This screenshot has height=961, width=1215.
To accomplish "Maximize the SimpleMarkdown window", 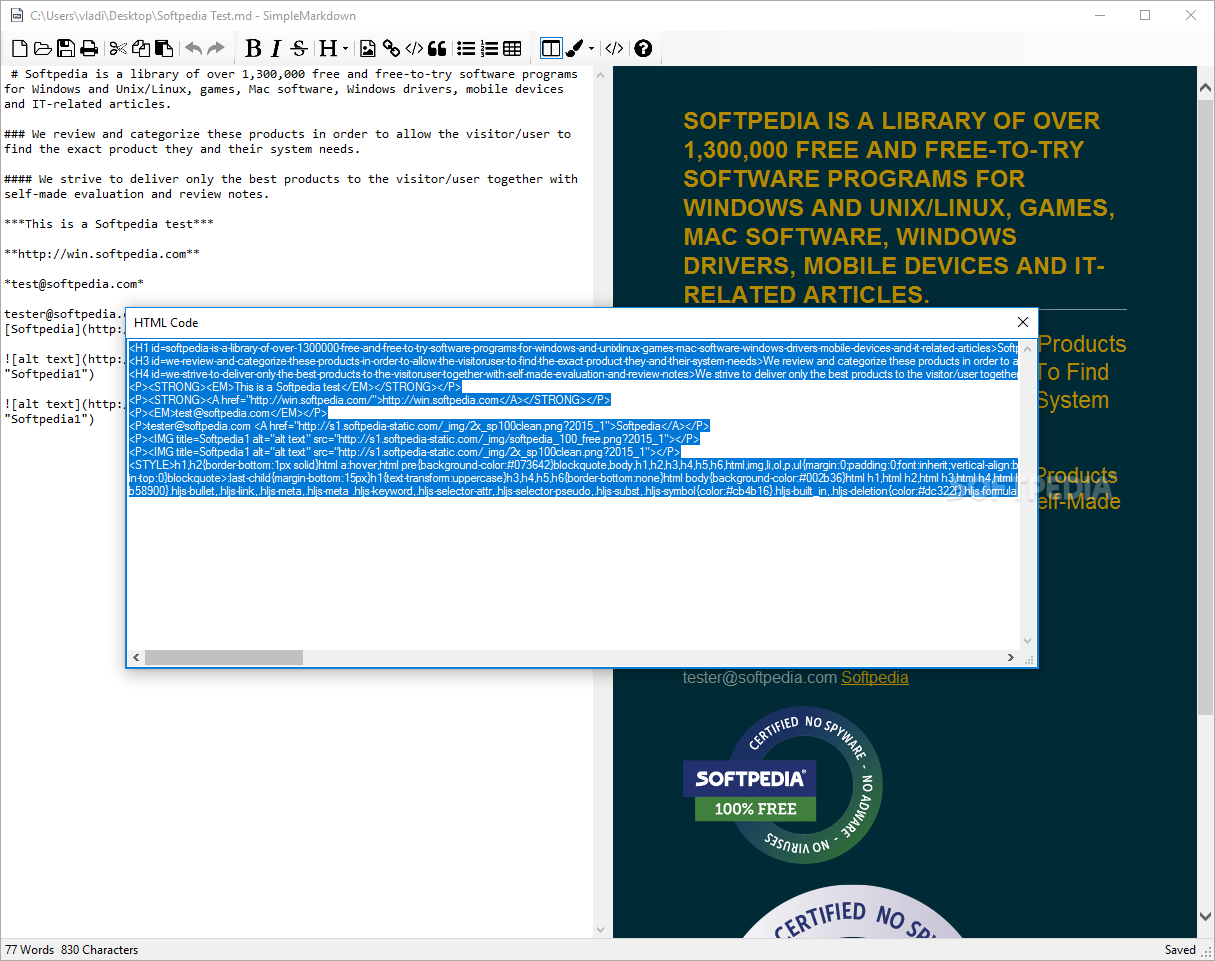I will click(x=1145, y=16).
